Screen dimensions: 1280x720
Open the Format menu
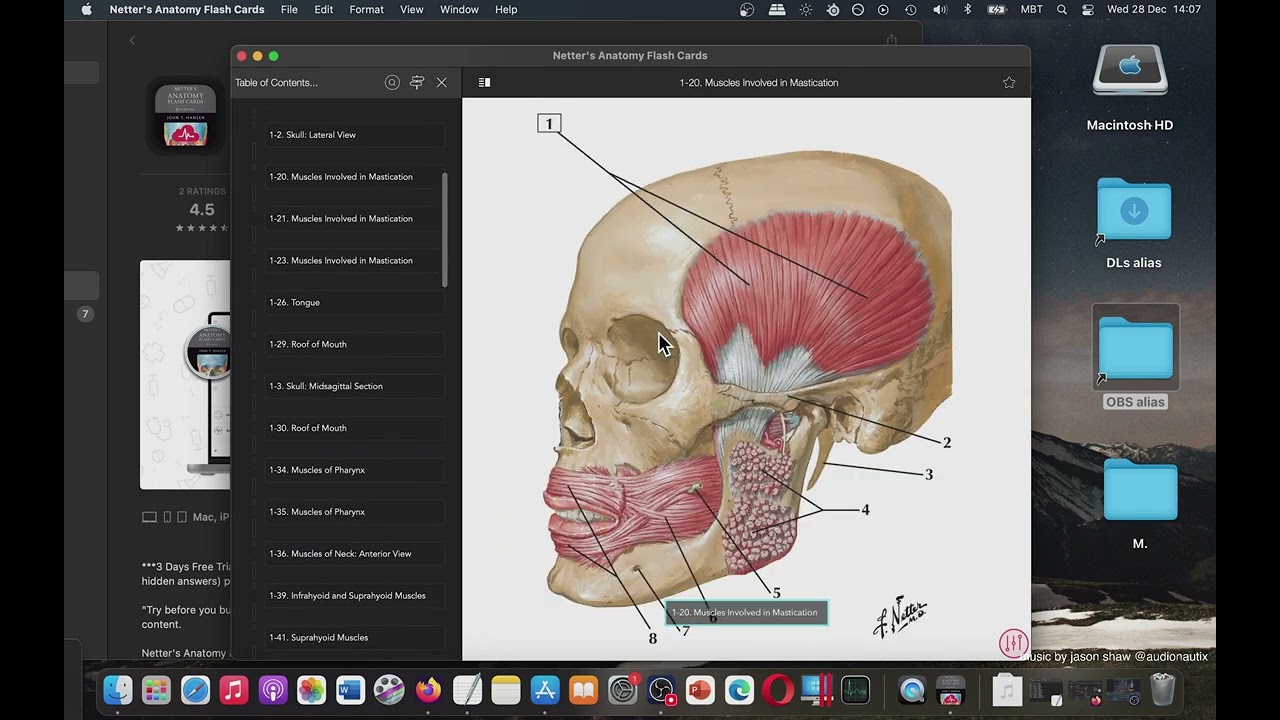click(366, 10)
